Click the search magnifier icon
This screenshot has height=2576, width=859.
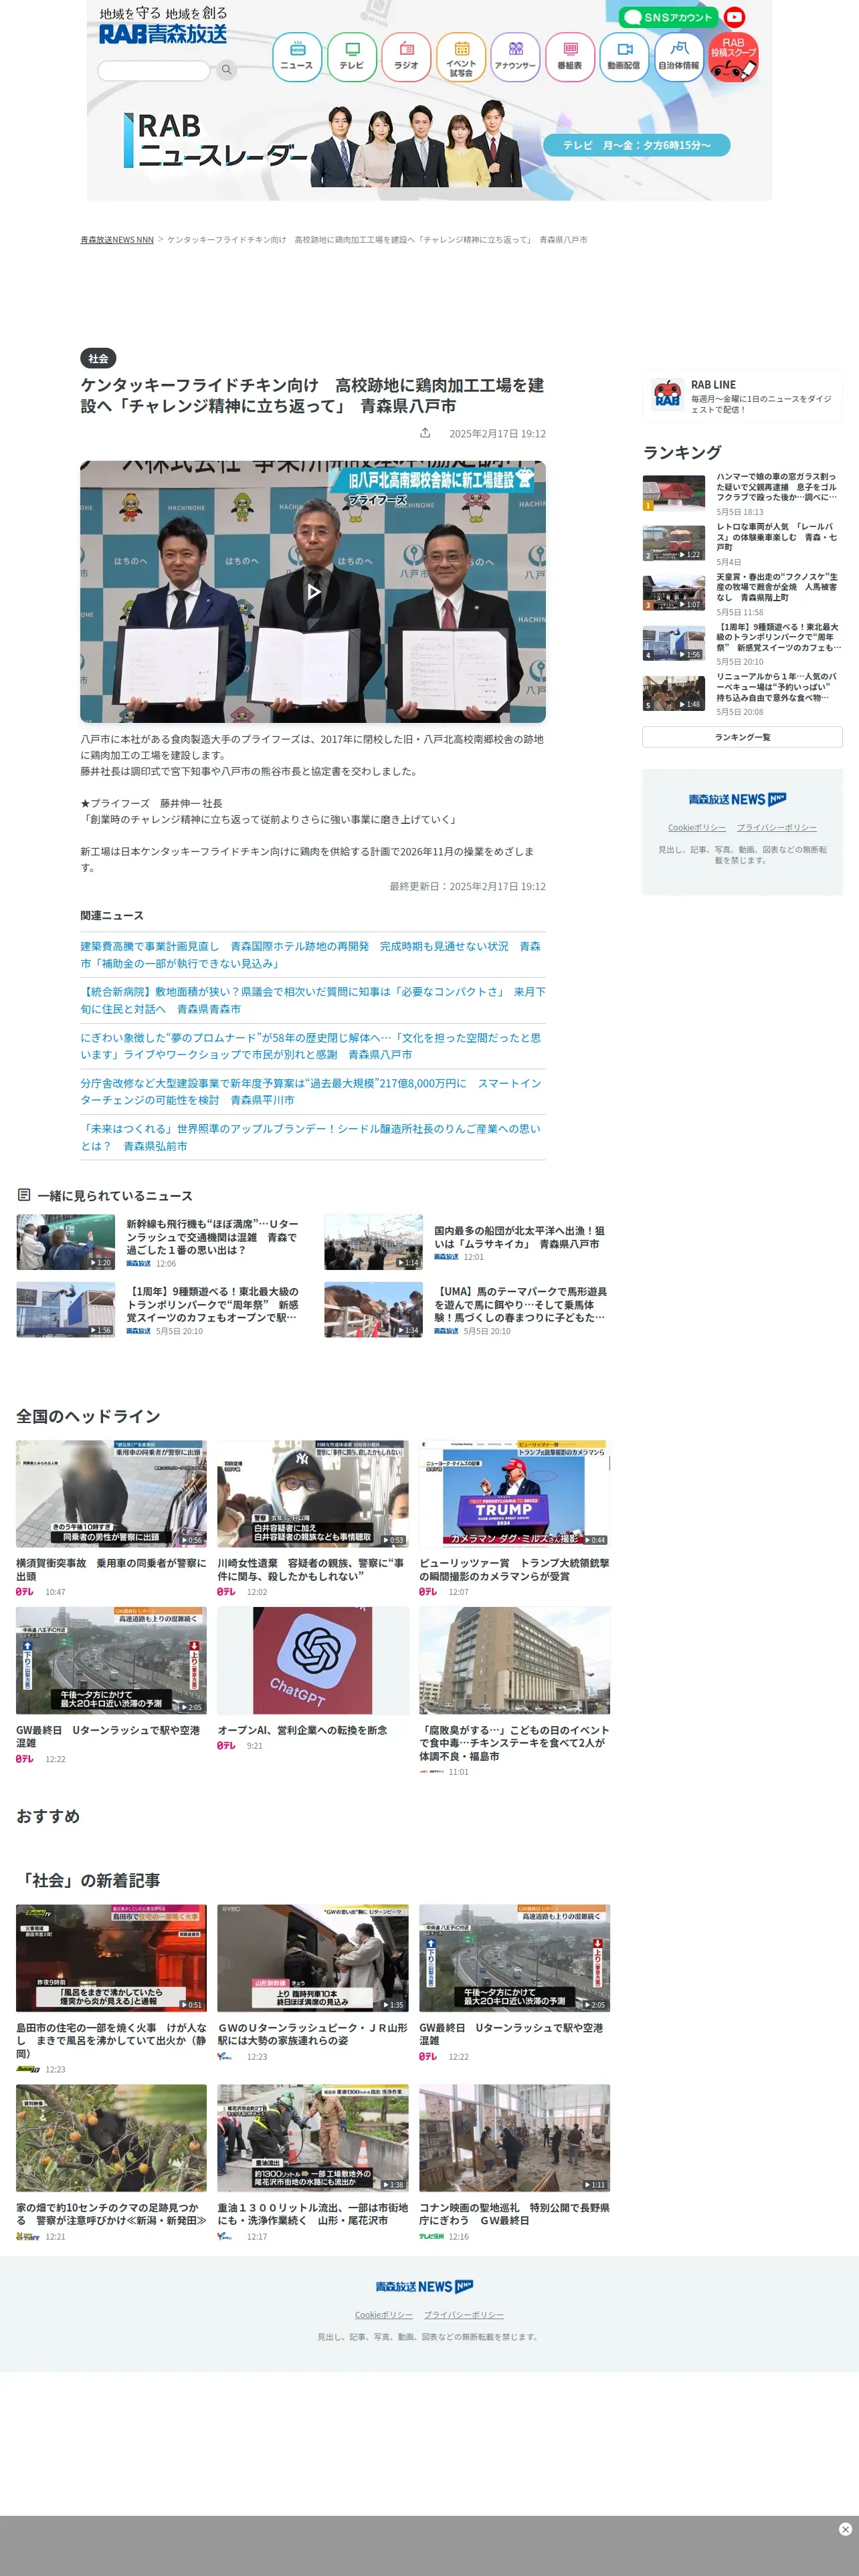point(226,70)
